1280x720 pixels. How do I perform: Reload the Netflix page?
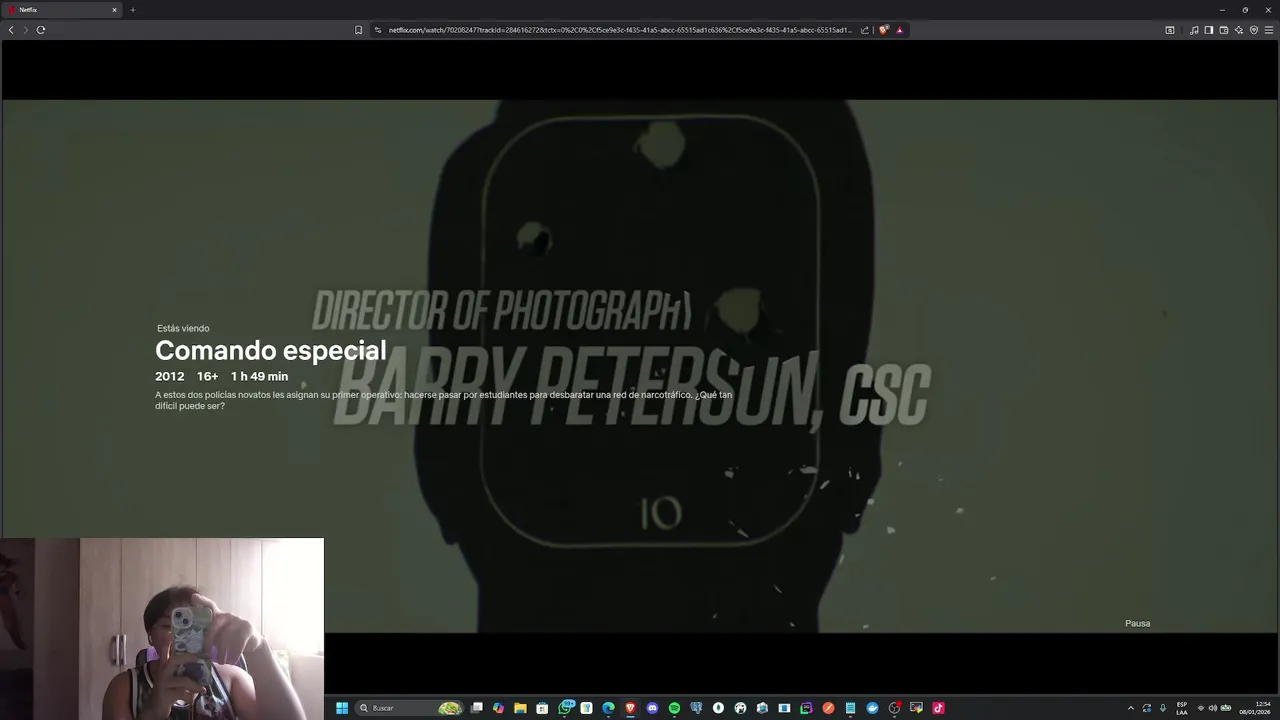click(41, 30)
